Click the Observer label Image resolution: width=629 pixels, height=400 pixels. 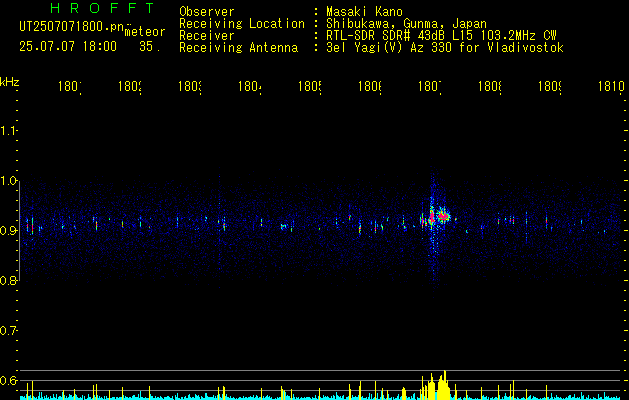[207, 12]
